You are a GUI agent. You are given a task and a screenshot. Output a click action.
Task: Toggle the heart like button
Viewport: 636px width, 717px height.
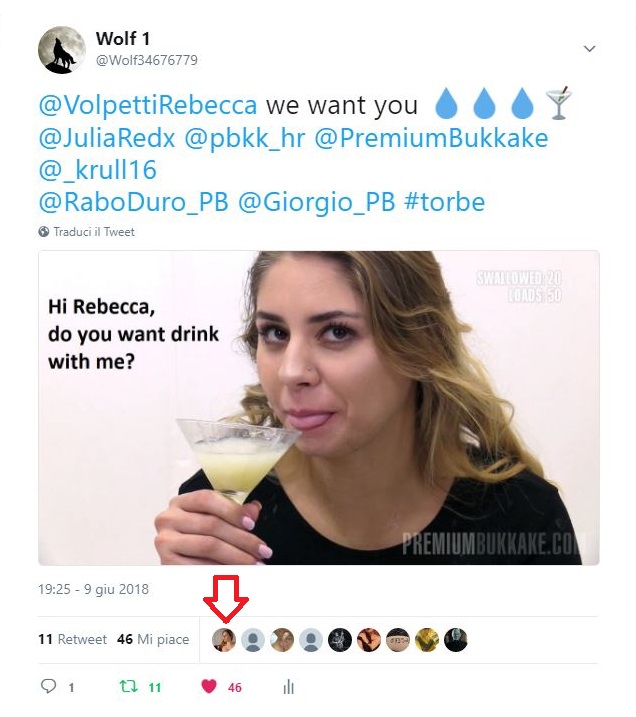coord(209,687)
